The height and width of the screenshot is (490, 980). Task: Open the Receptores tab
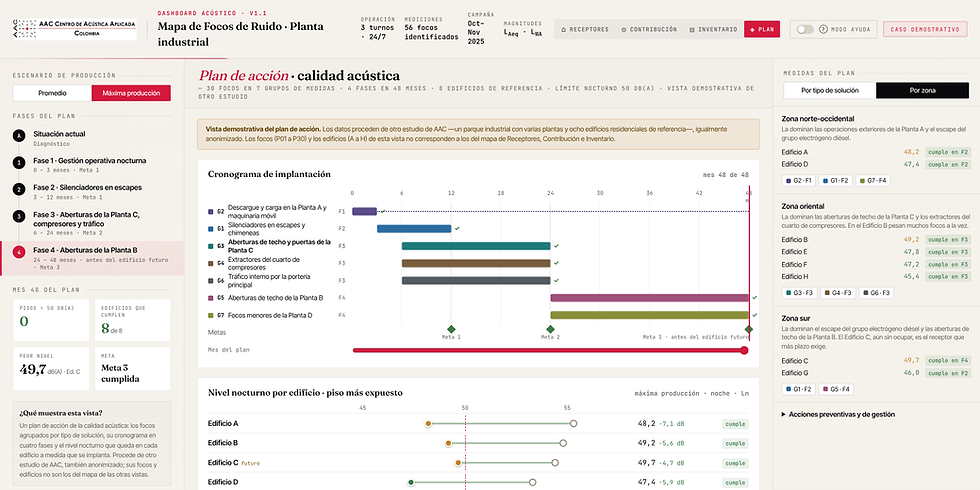pyautogui.click(x=585, y=29)
